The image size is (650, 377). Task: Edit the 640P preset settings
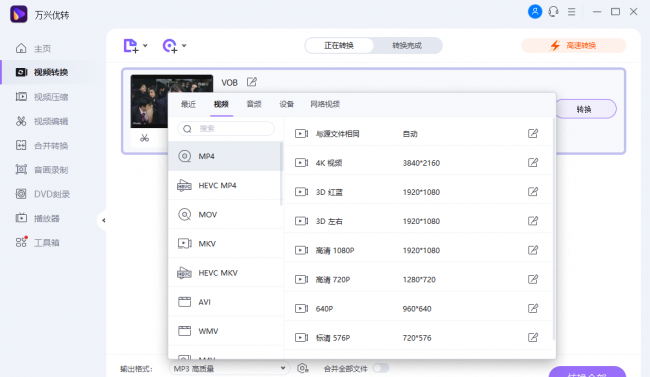click(533, 308)
